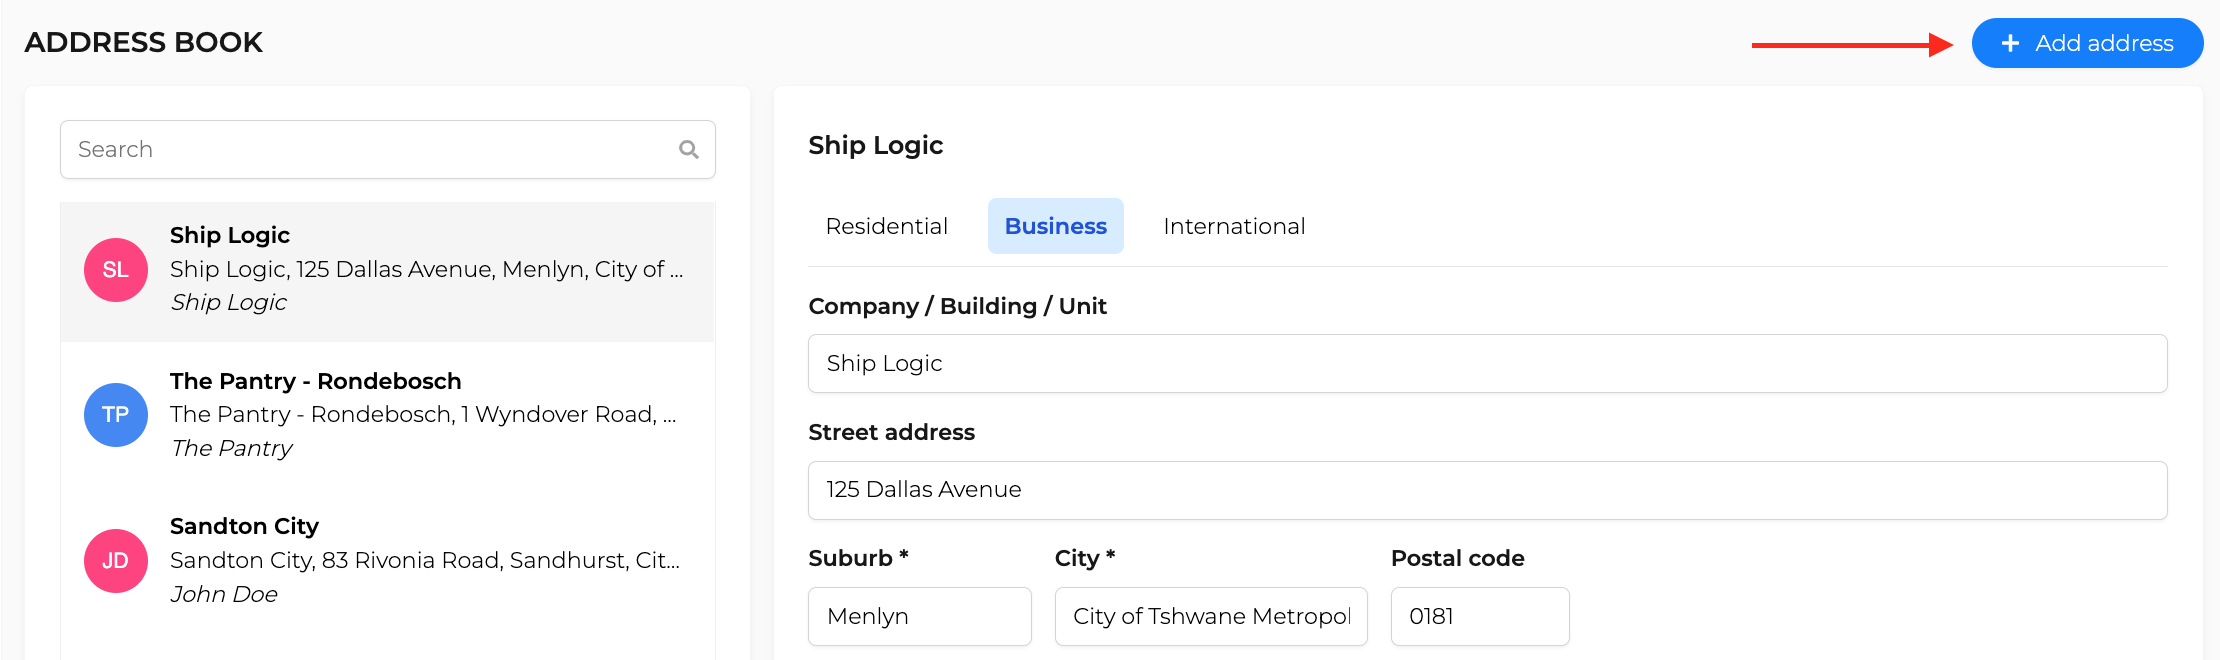Click the search magnifier icon
Screen dimensions: 2220x660
click(x=689, y=150)
